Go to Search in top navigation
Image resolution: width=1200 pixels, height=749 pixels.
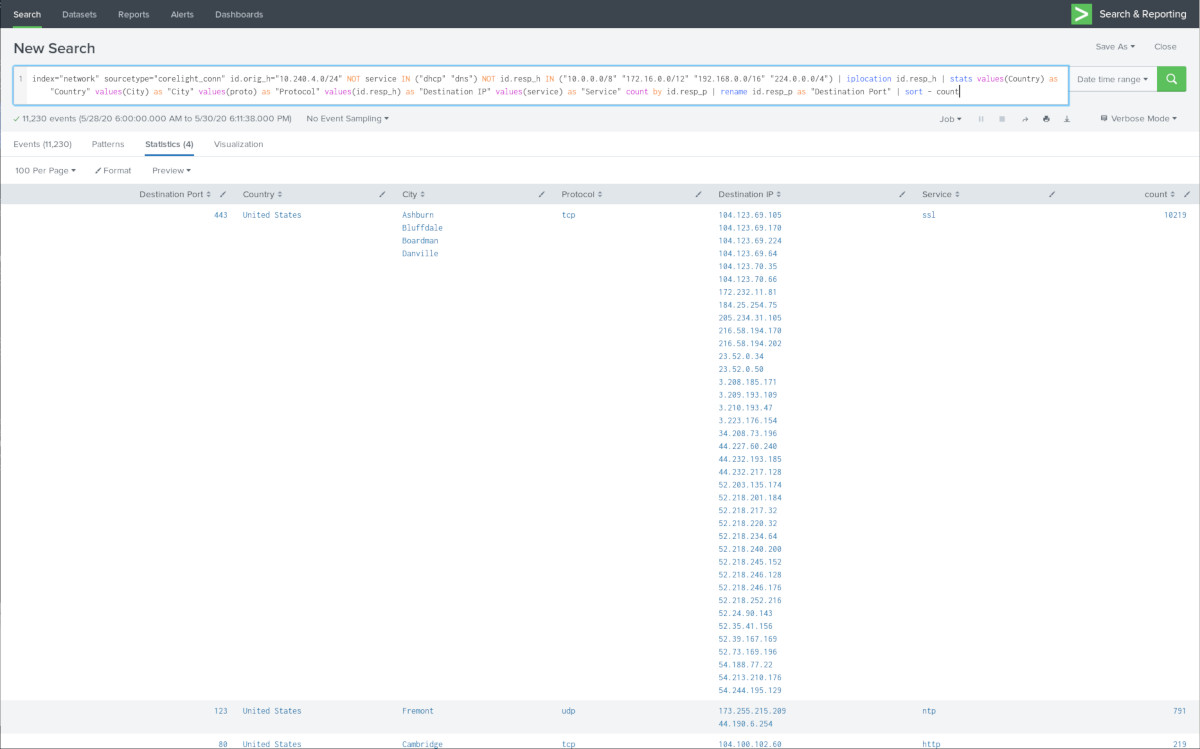[x=27, y=14]
